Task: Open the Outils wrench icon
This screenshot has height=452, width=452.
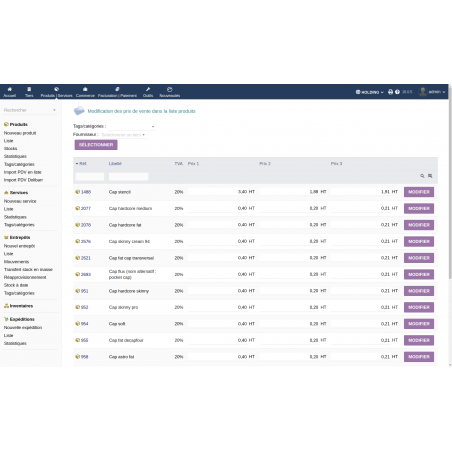Action: (148, 89)
